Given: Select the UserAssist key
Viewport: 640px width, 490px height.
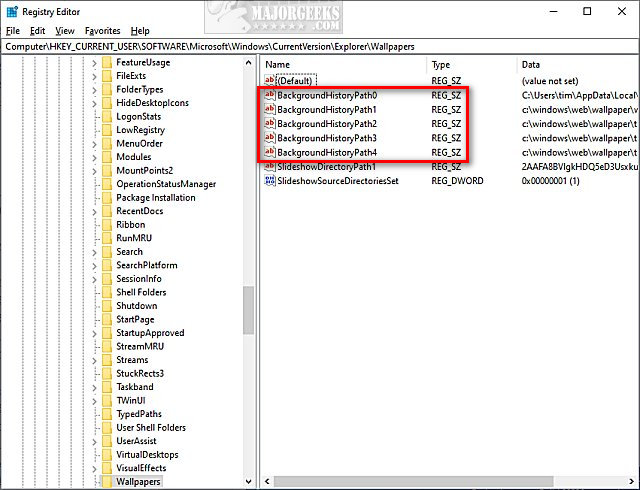Looking at the screenshot, I should coord(136,441).
